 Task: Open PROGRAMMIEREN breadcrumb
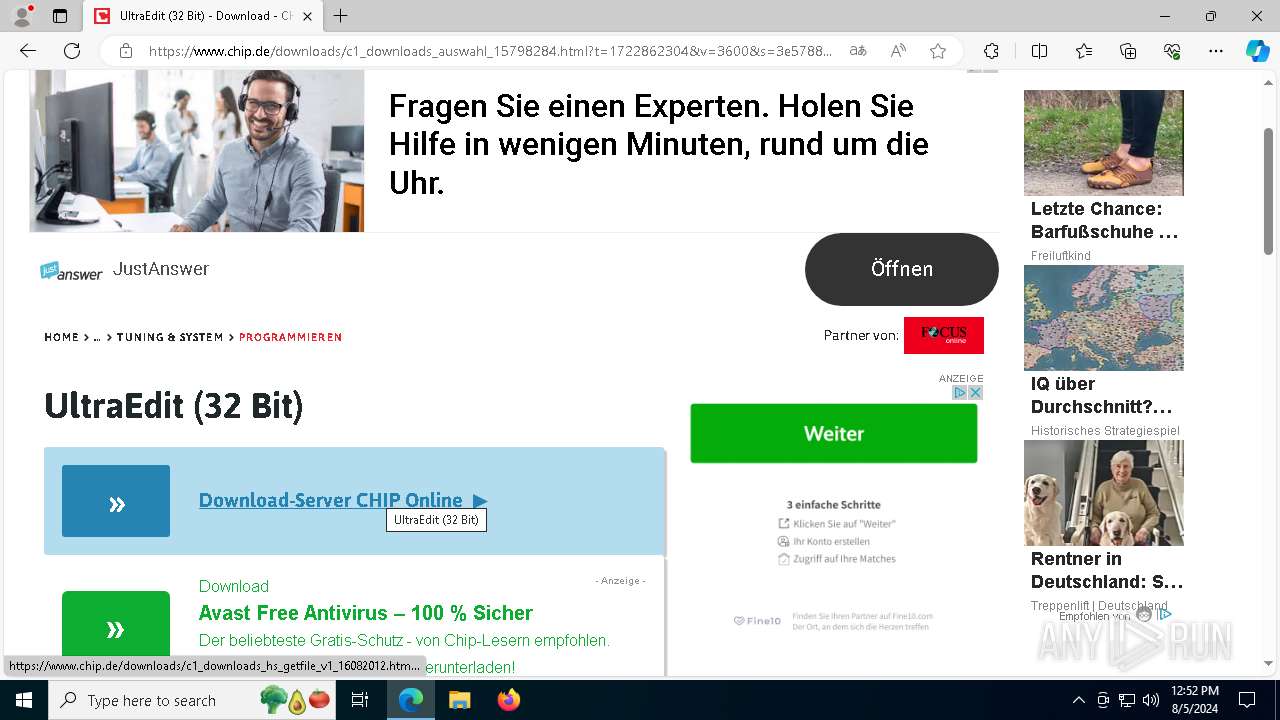(290, 337)
